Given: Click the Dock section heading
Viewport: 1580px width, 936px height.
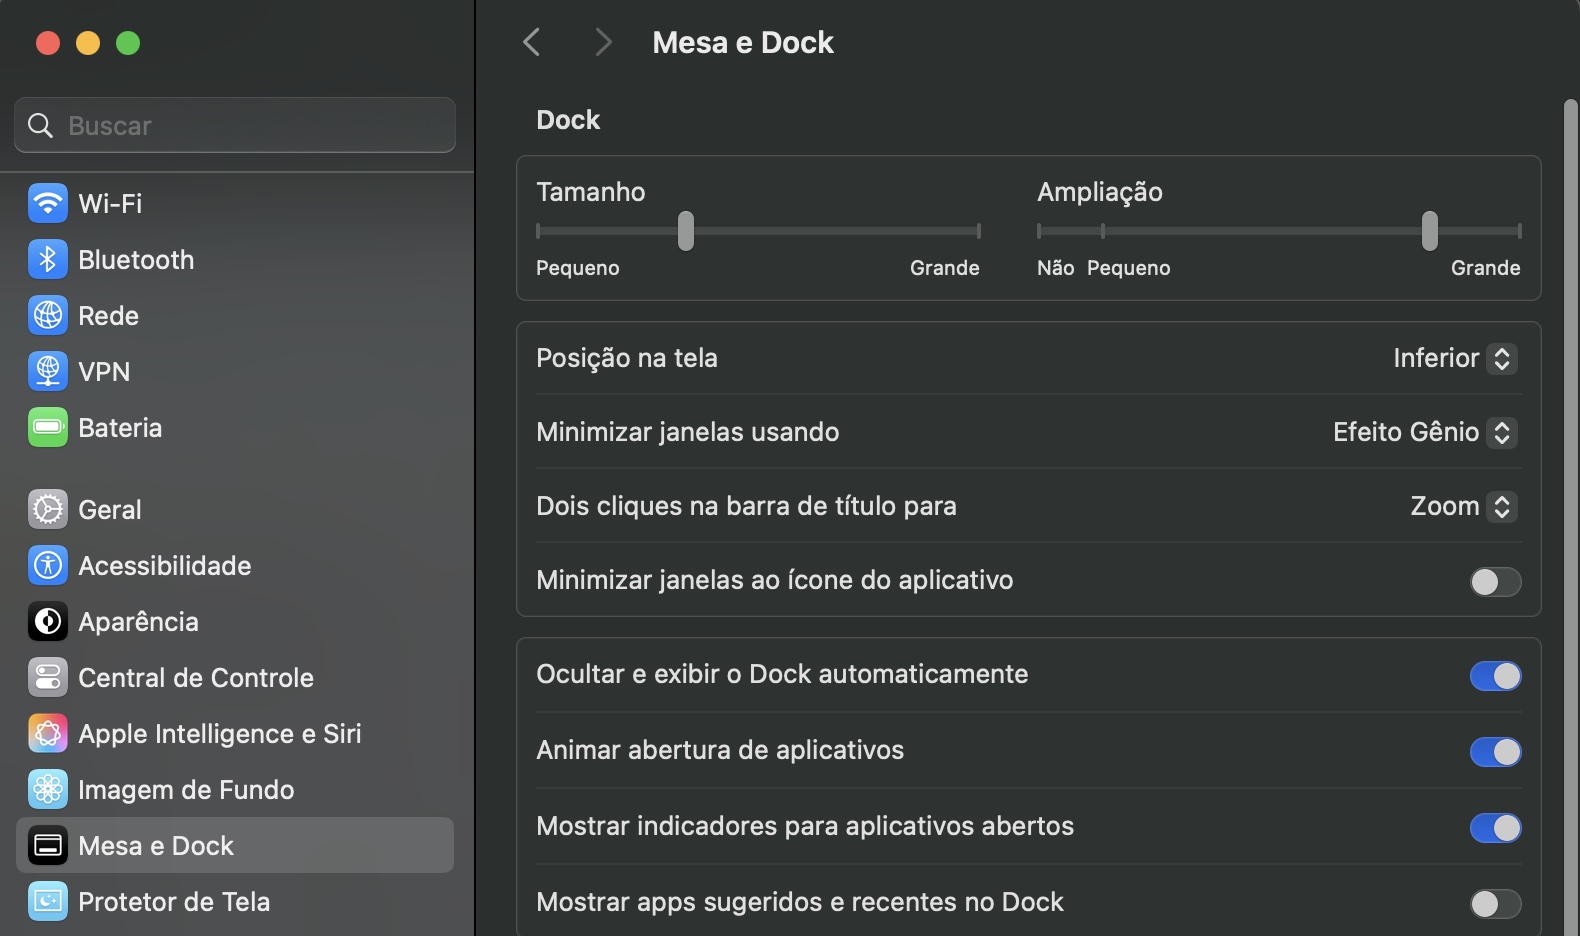Looking at the screenshot, I should point(568,120).
